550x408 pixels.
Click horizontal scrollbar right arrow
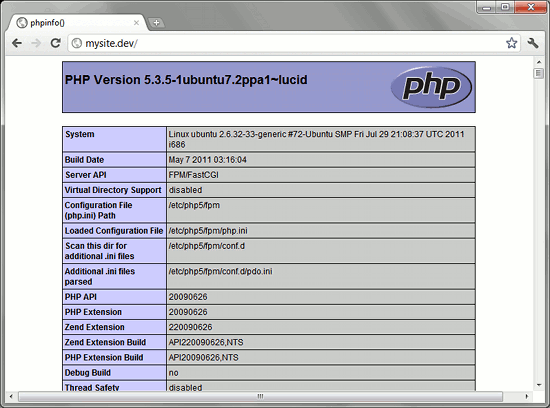click(x=526, y=396)
